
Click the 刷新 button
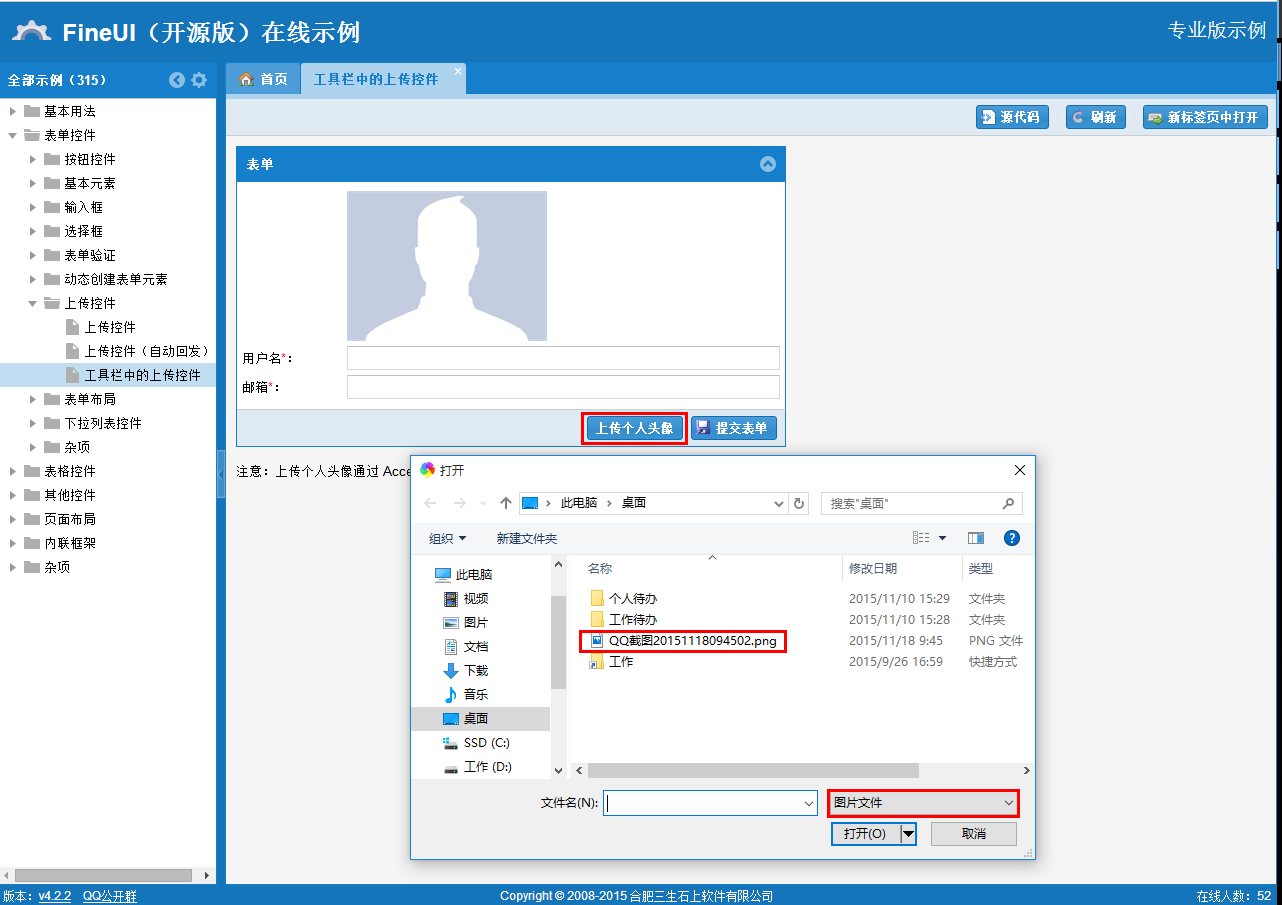point(1096,117)
